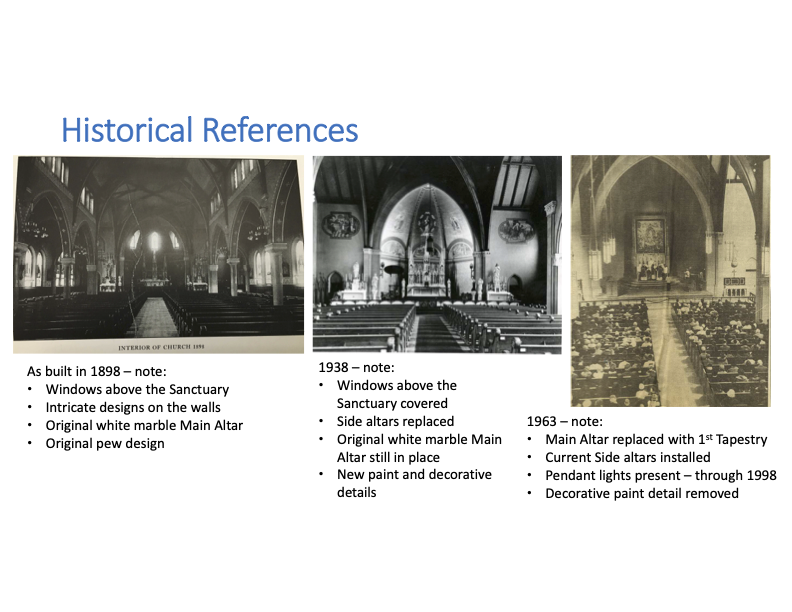Click the 'Original pew design' bullet
Image resolution: width=792 pixels, height=612 pixels.
[105, 443]
